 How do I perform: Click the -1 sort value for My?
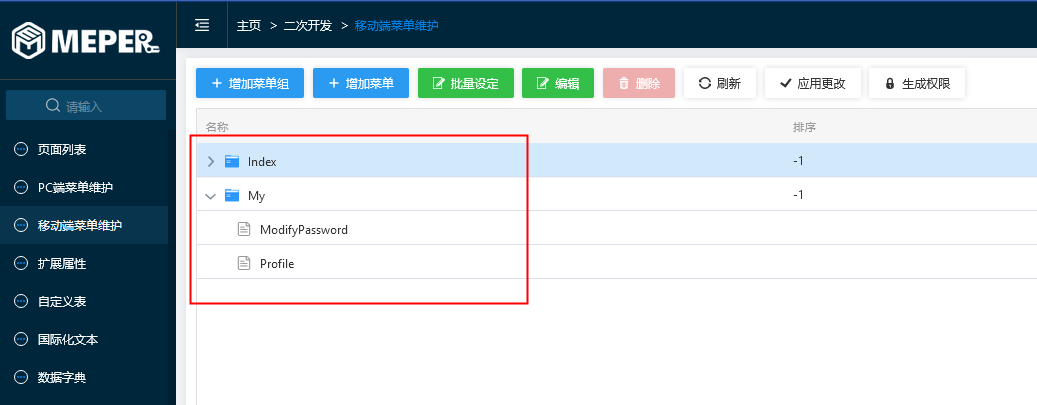click(x=798, y=195)
